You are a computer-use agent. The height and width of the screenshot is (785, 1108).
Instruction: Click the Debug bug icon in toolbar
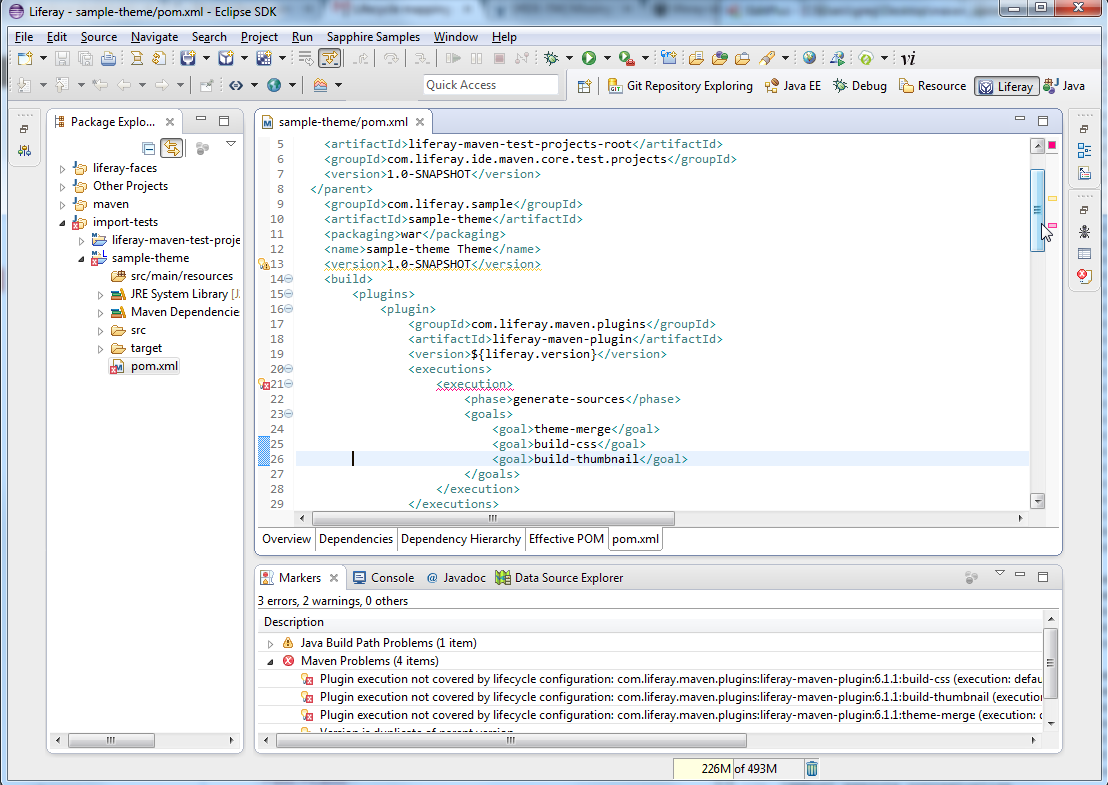coord(551,59)
